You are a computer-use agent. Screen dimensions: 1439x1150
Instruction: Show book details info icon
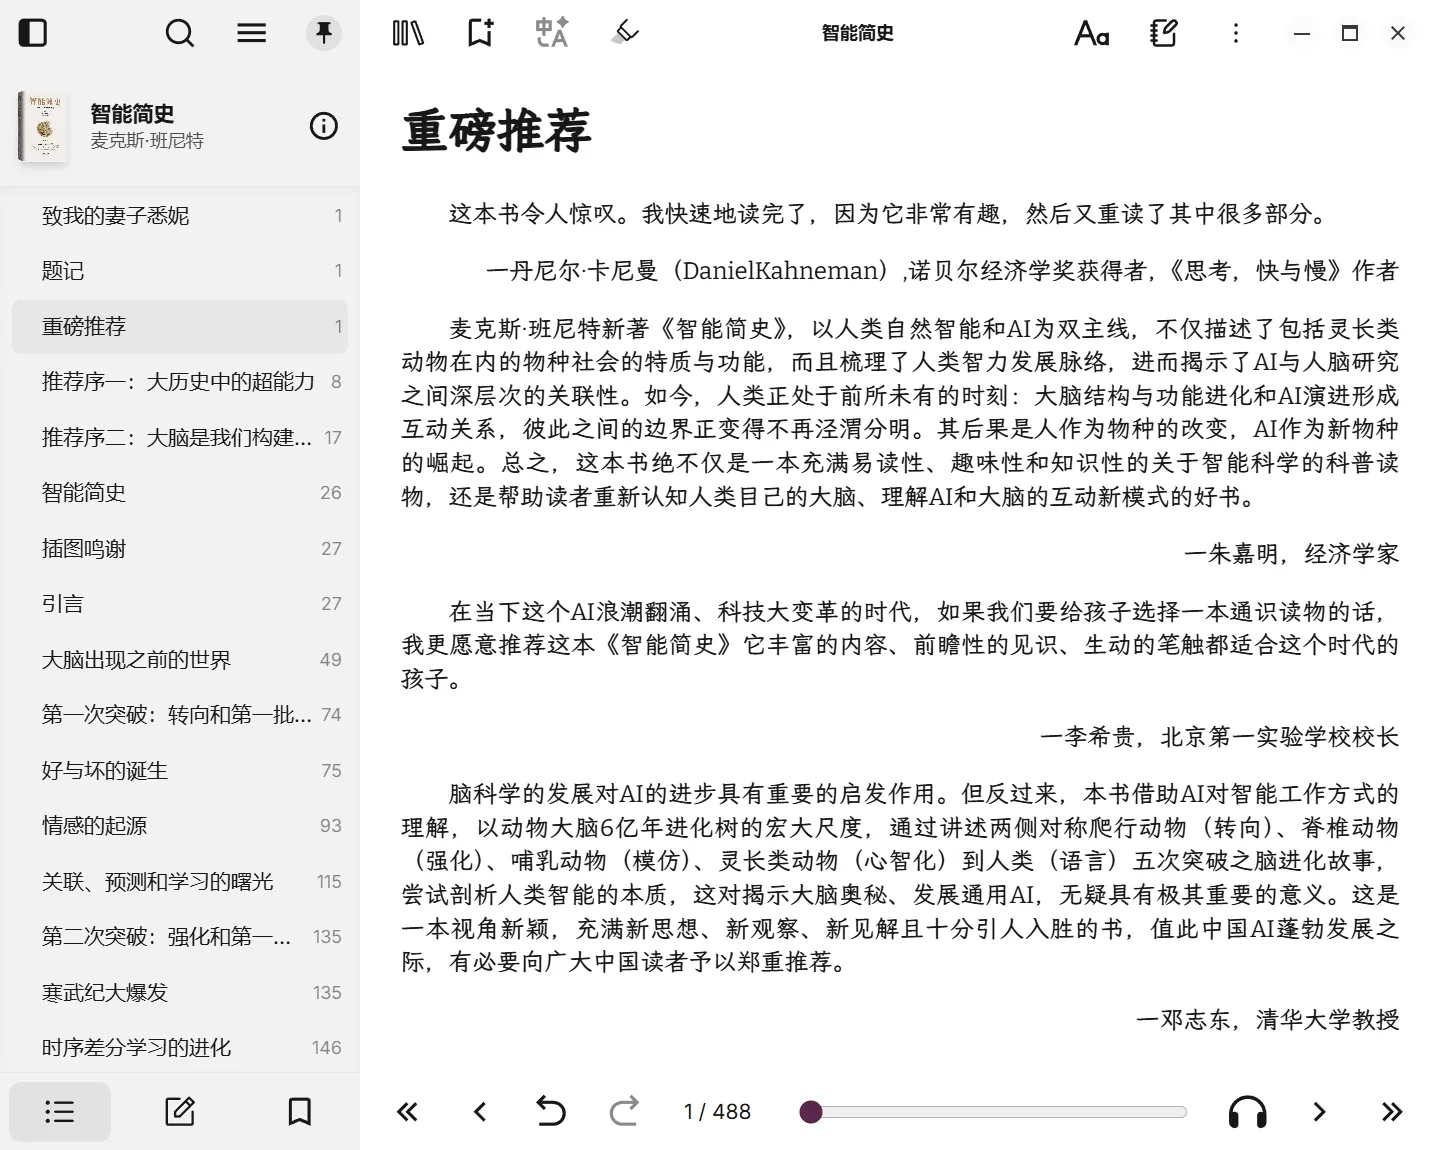pos(323,126)
